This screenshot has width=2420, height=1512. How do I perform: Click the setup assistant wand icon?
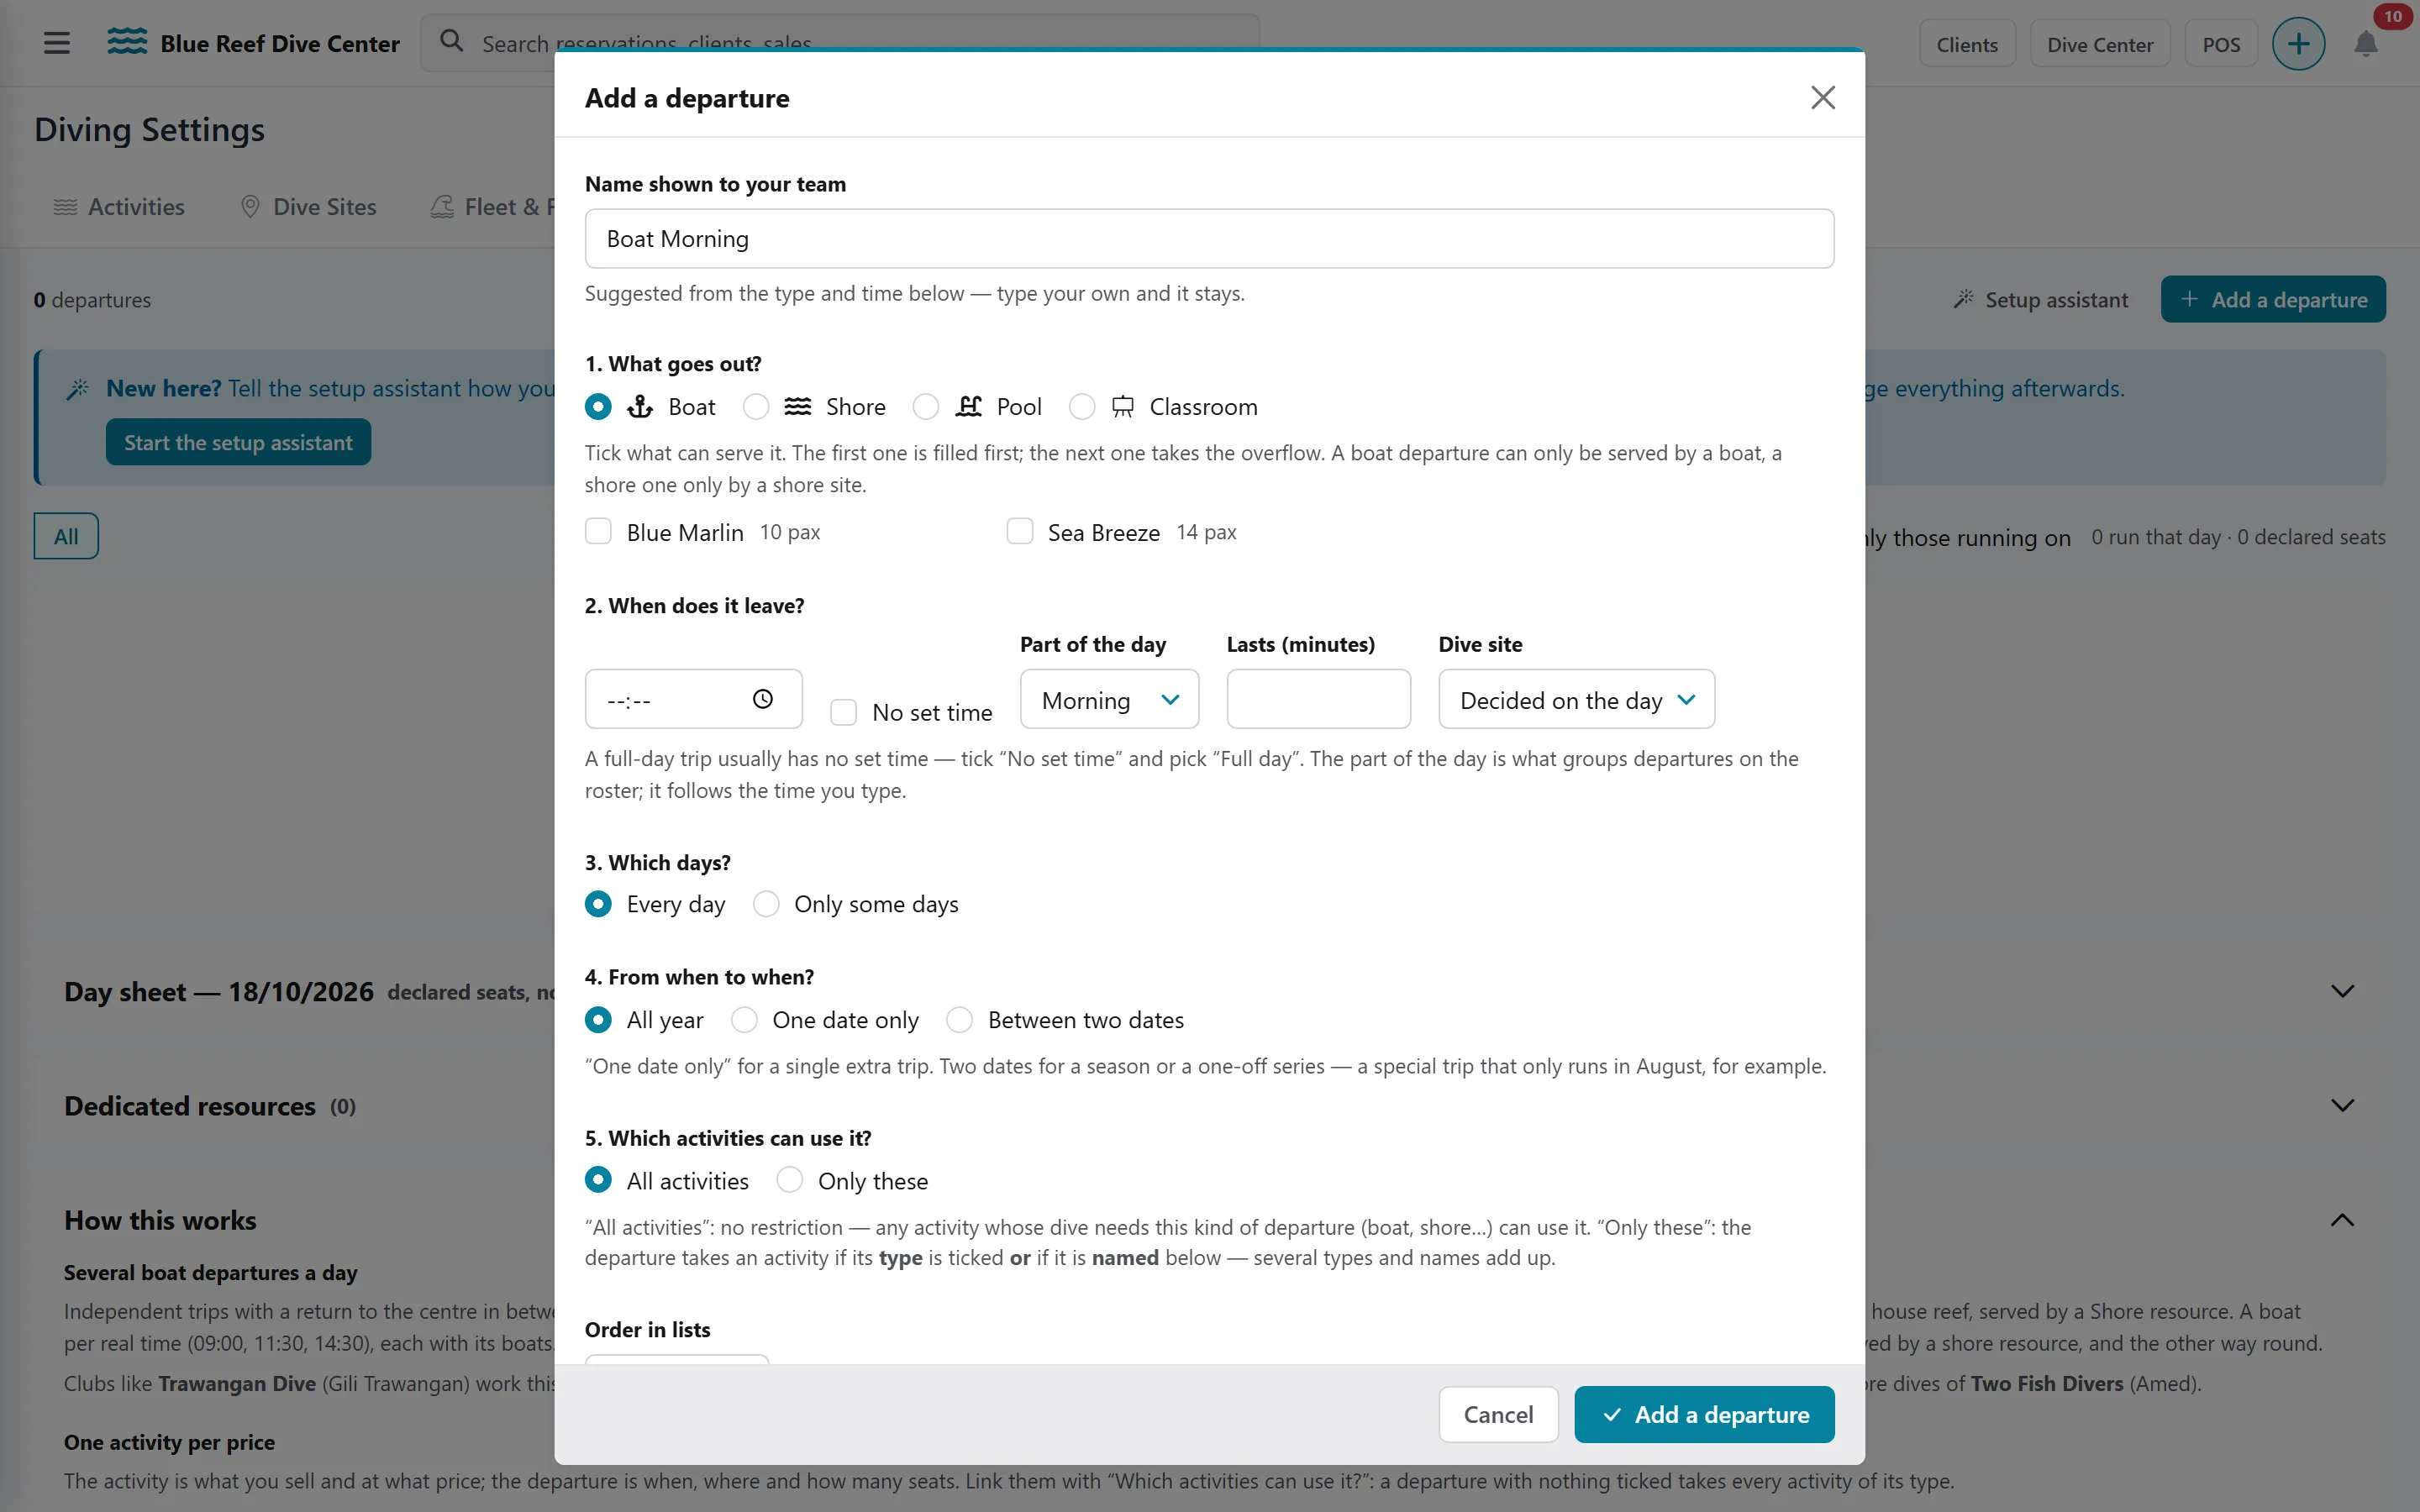(1964, 299)
